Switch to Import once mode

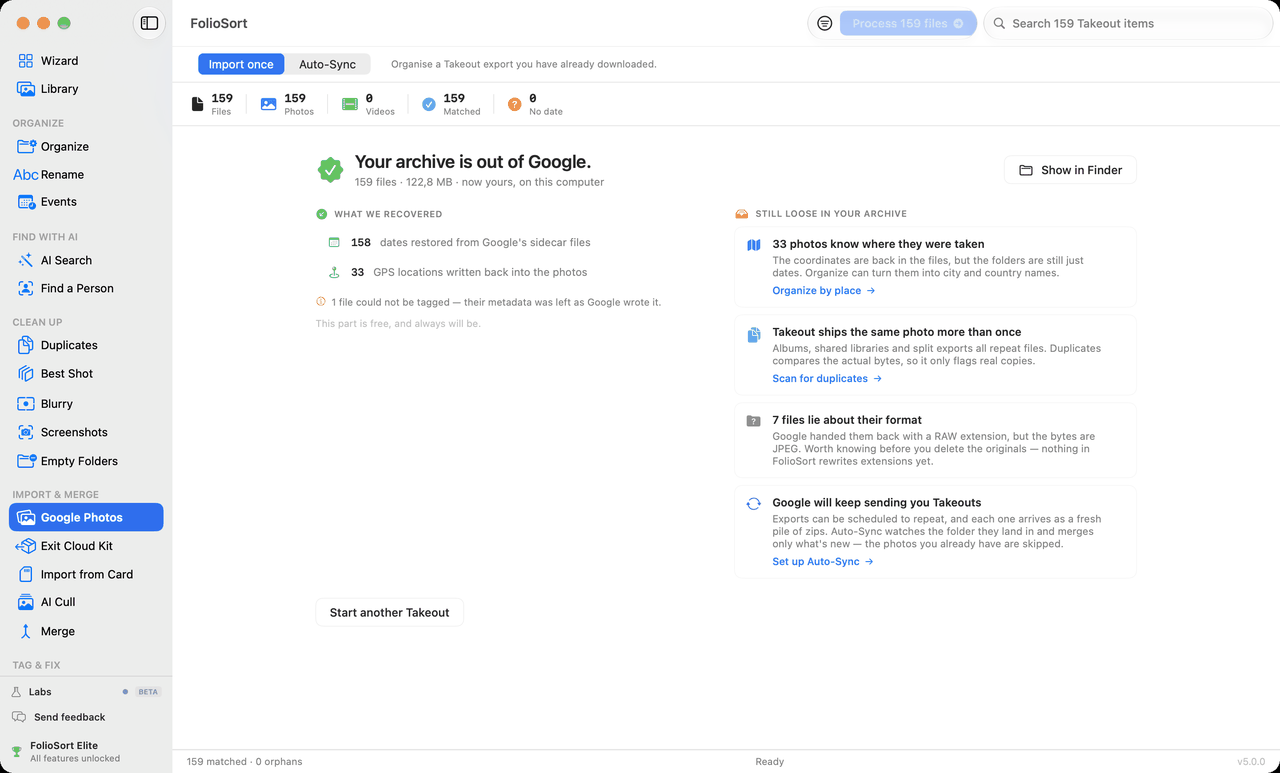[241, 64]
